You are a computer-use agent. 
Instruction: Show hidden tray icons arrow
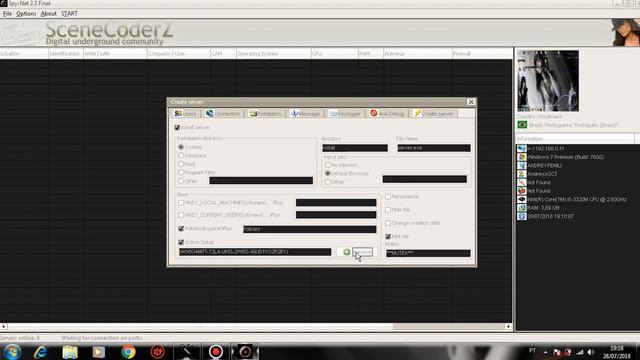545,352
